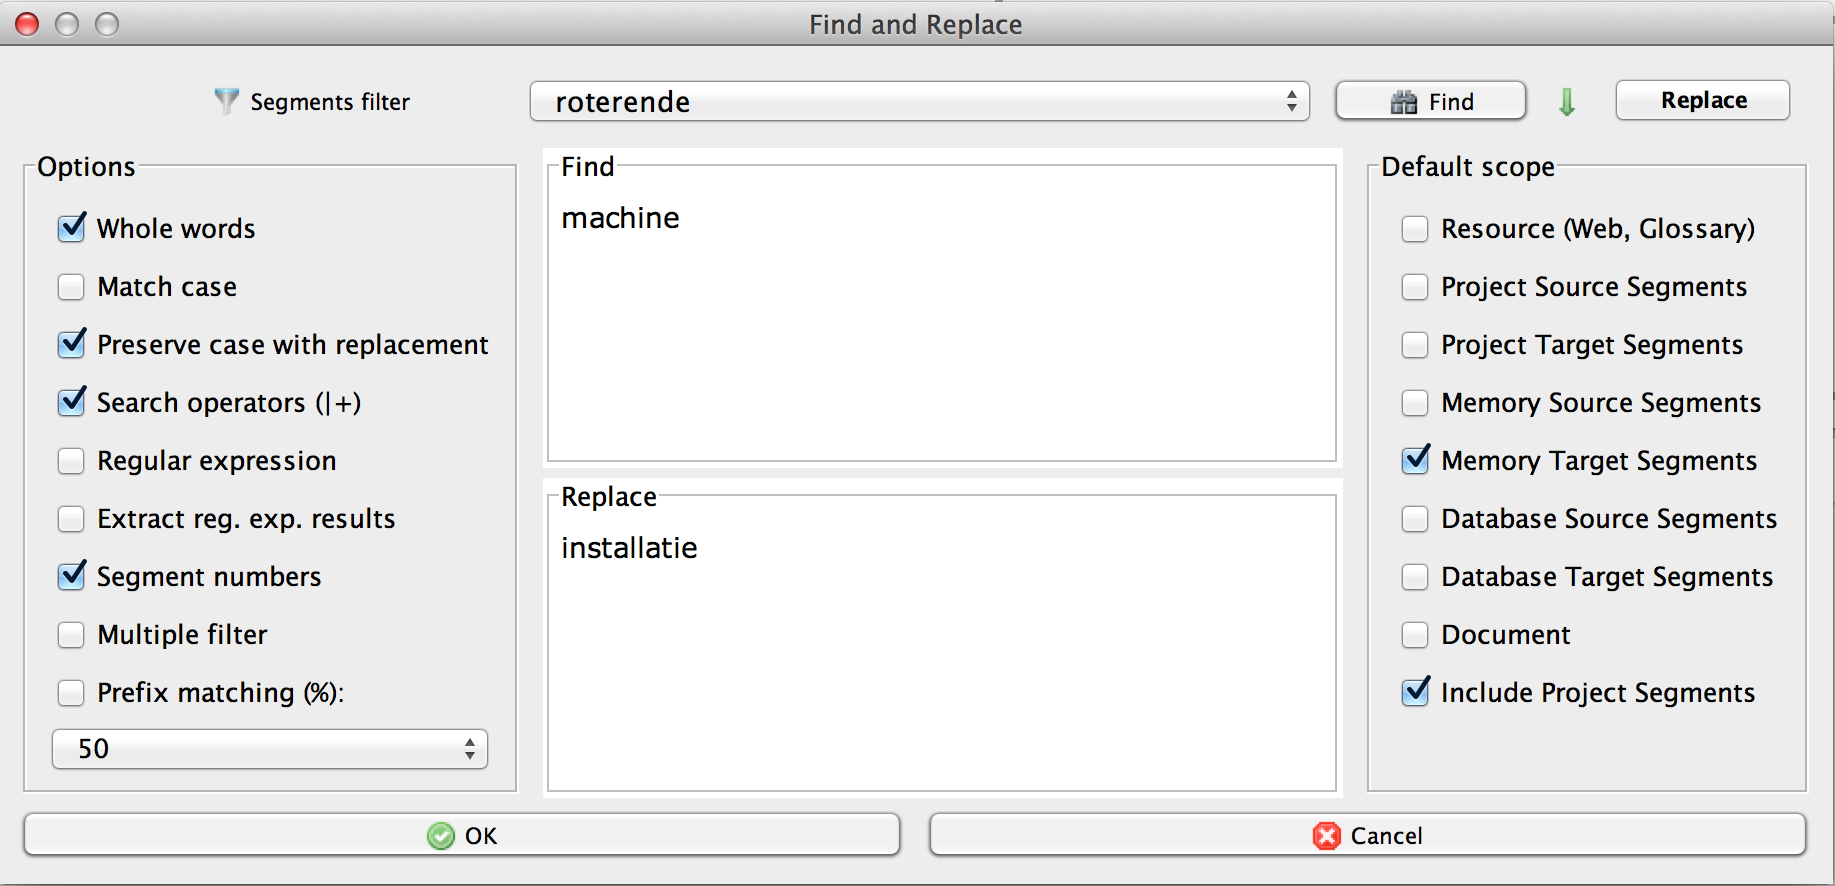Enable the Match case checkbox
Screen dimensions: 1835x886
pos(72,287)
